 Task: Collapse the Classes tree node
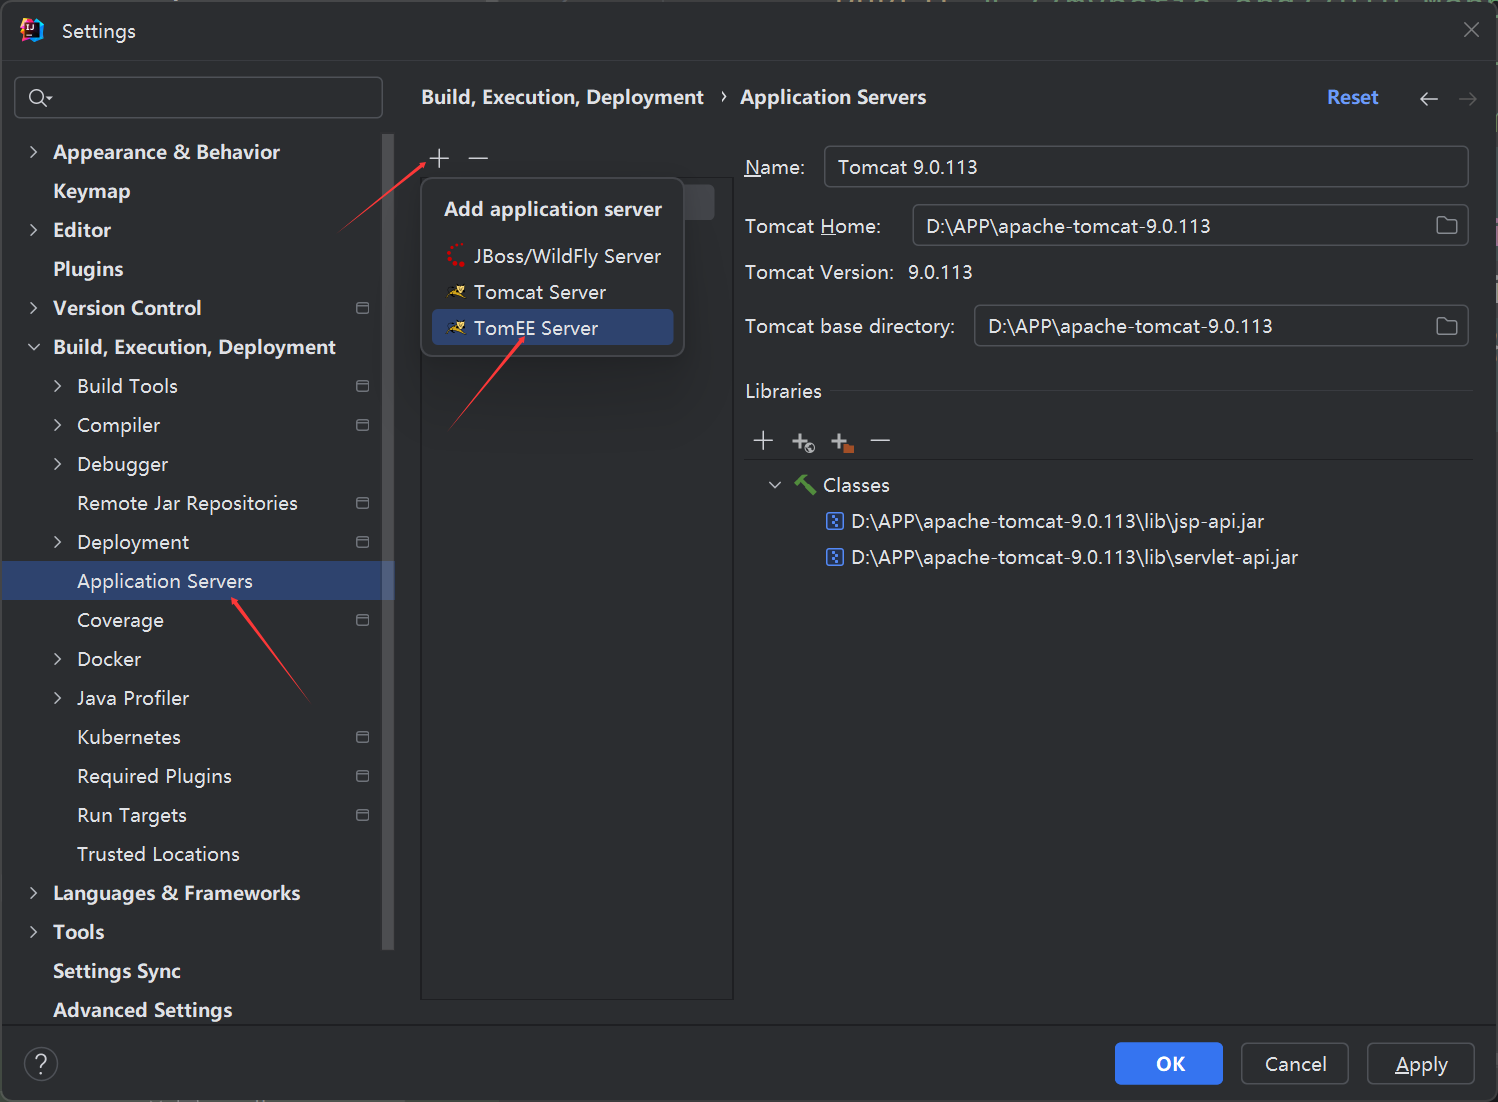pos(775,485)
